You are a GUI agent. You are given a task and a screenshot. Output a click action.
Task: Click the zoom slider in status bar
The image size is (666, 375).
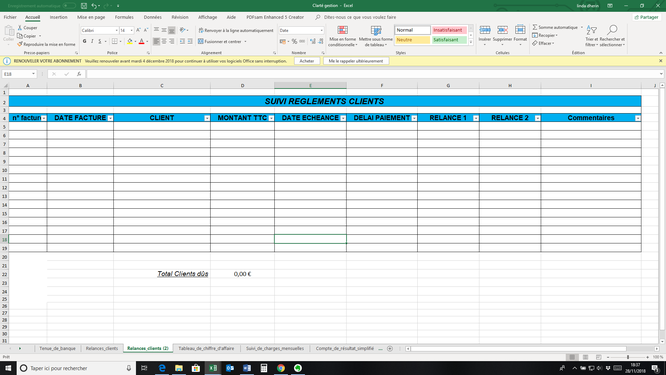pyautogui.click(x=628, y=357)
